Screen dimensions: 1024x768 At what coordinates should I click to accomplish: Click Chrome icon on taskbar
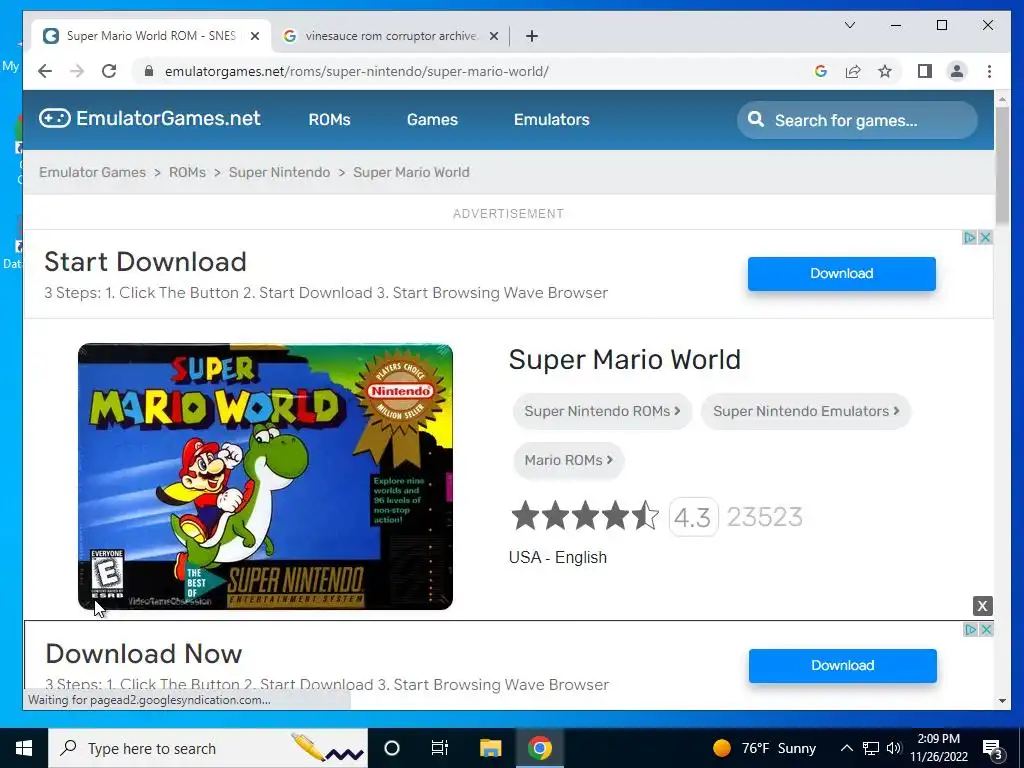(x=539, y=748)
